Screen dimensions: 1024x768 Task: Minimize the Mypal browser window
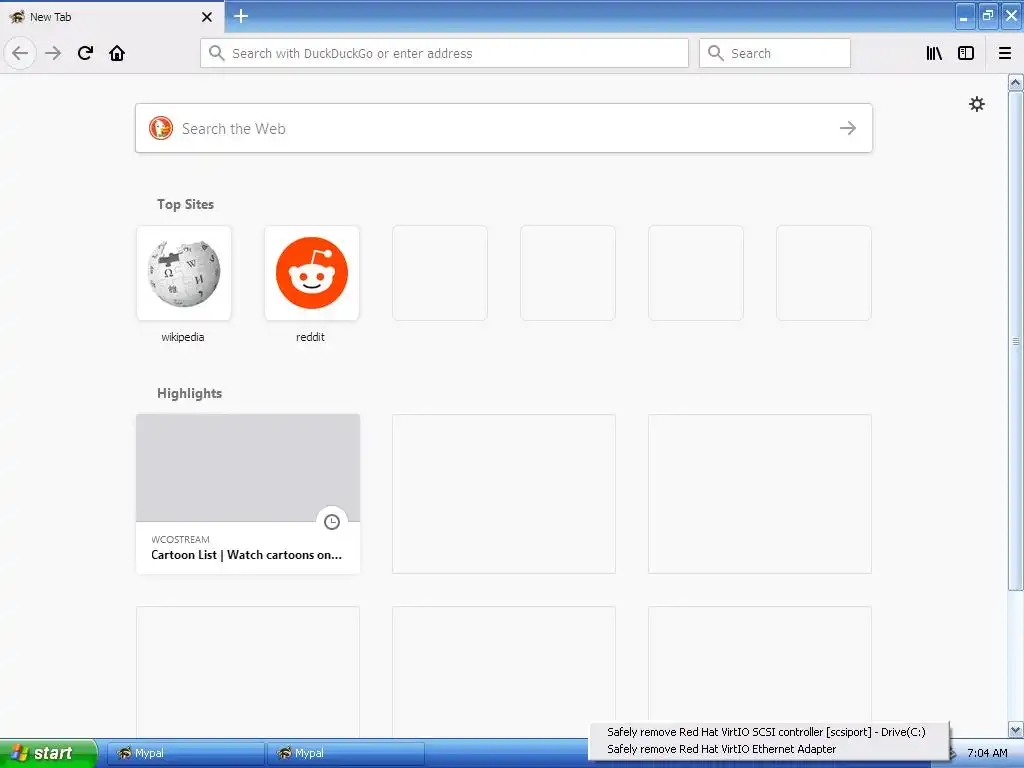point(965,16)
